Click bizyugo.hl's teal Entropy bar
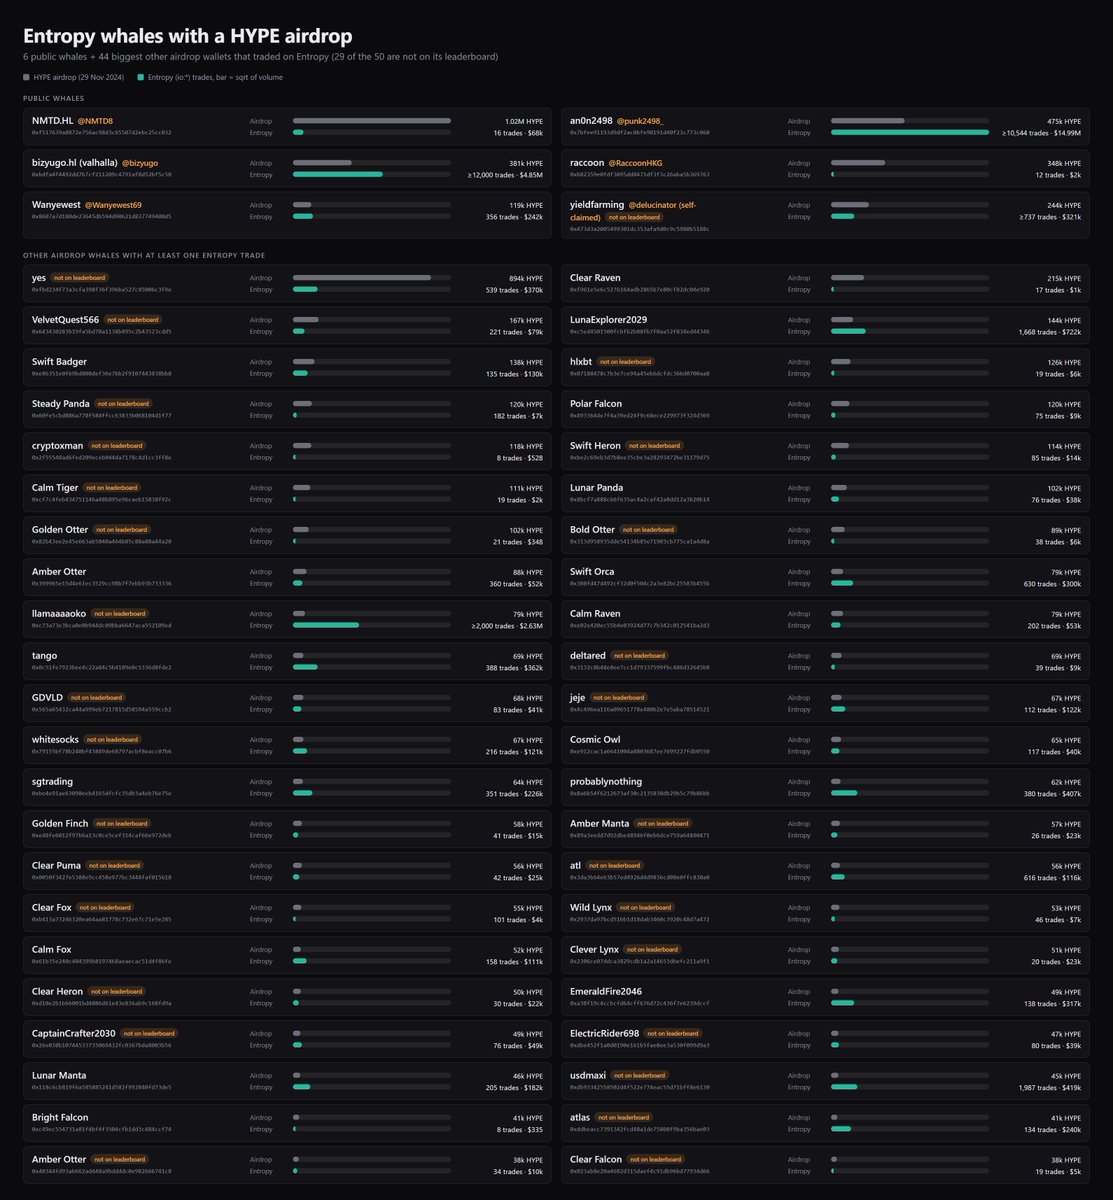The height and width of the screenshot is (1200, 1113). pos(337,174)
